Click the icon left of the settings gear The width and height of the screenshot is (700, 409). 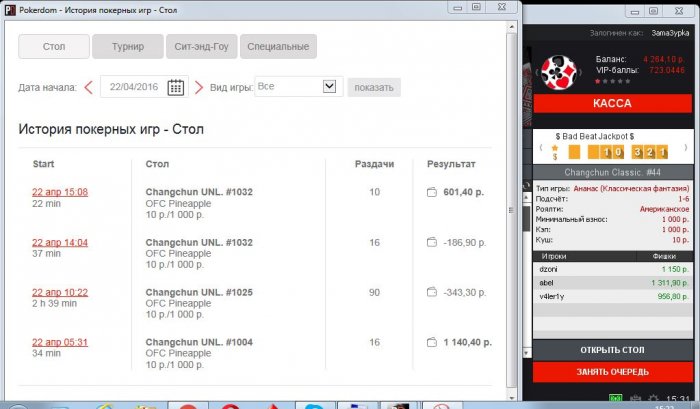click(x=635, y=398)
